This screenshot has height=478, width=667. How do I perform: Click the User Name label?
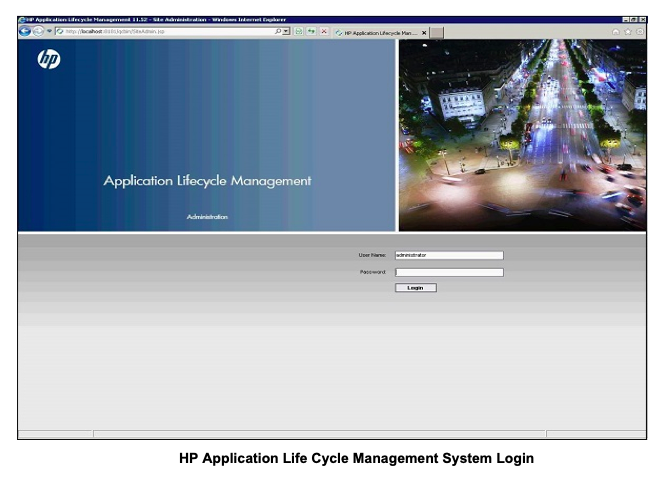372,255
